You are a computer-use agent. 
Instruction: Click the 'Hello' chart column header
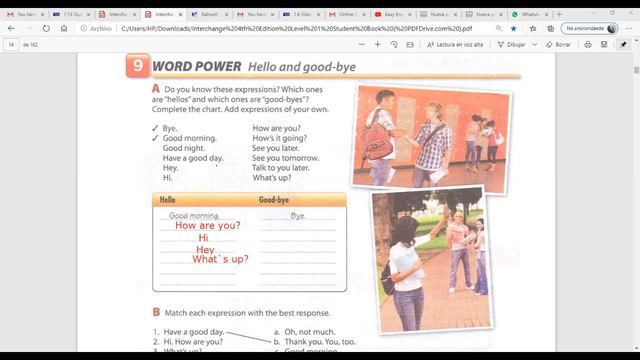167,200
